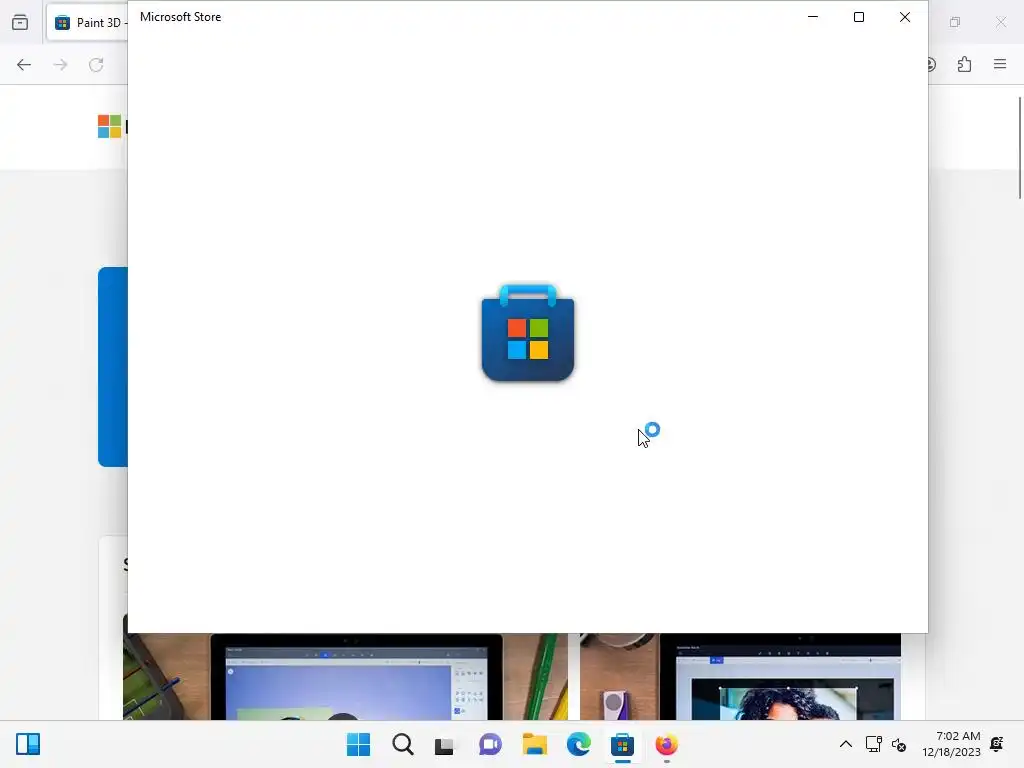
Task: Close the Microsoft Store window
Action: pos(904,17)
